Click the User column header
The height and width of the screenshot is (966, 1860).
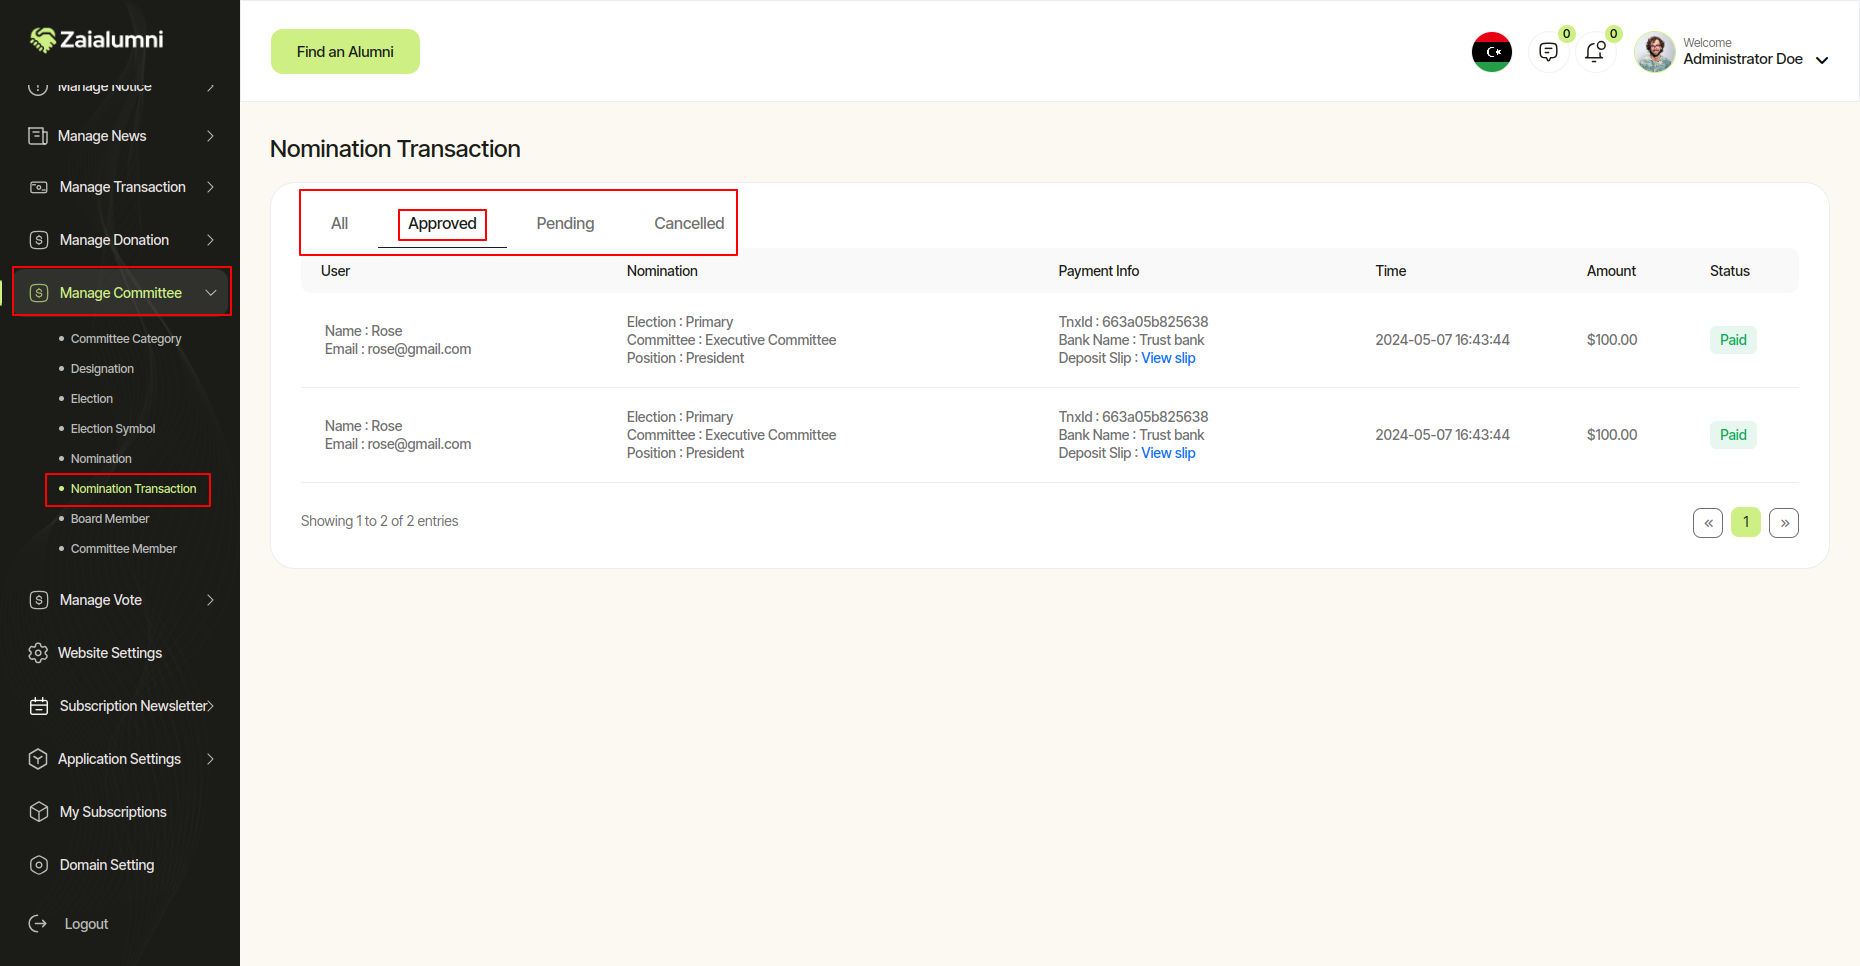[x=335, y=271]
